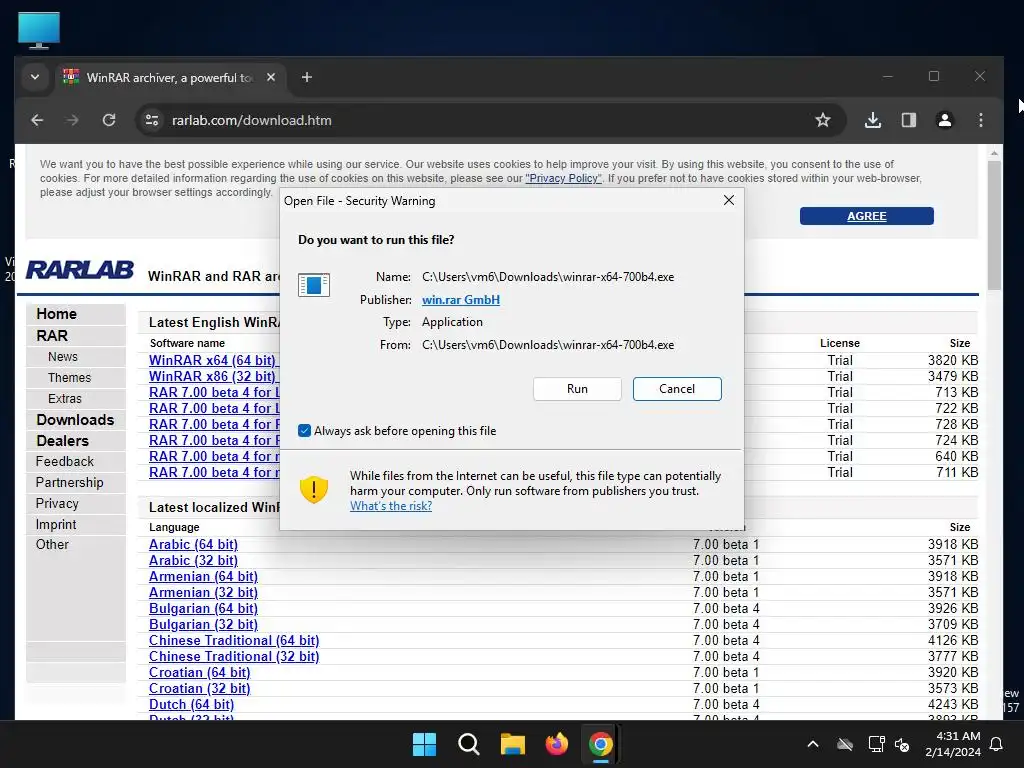
Task: Click the WinRAR x86 (32 bit) download link
Action: (x=214, y=376)
